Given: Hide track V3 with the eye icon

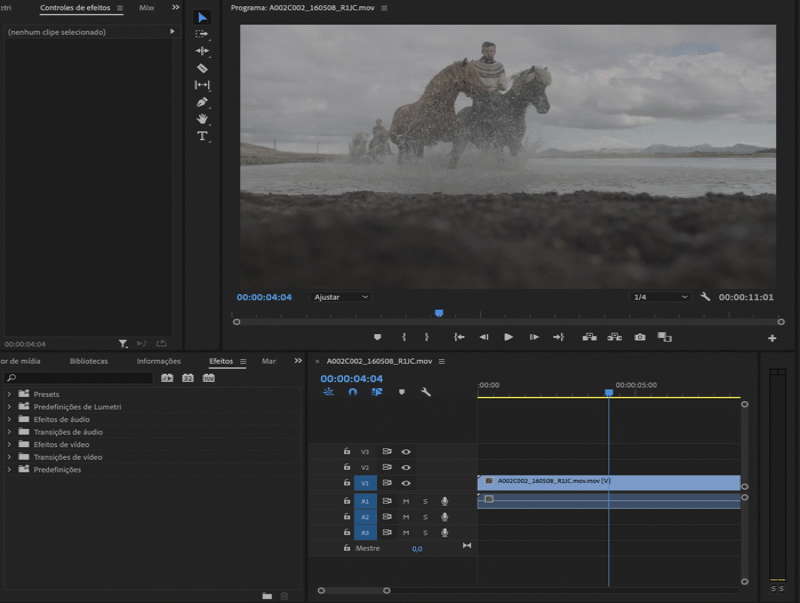Looking at the screenshot, I should tap(406, 452).
